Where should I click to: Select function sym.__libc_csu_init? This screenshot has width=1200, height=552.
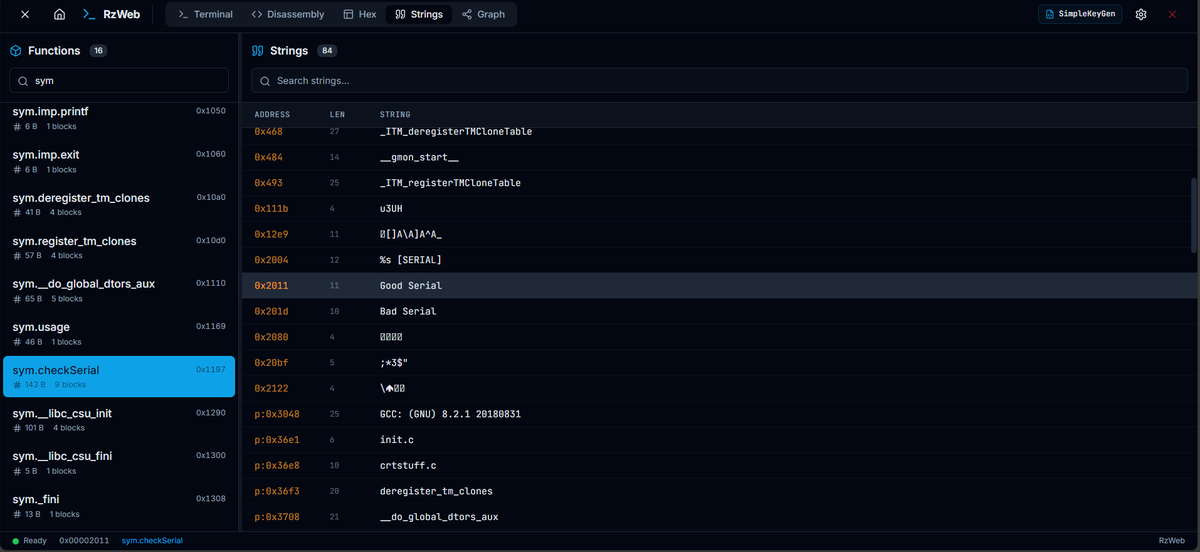(x=119, y=419)
